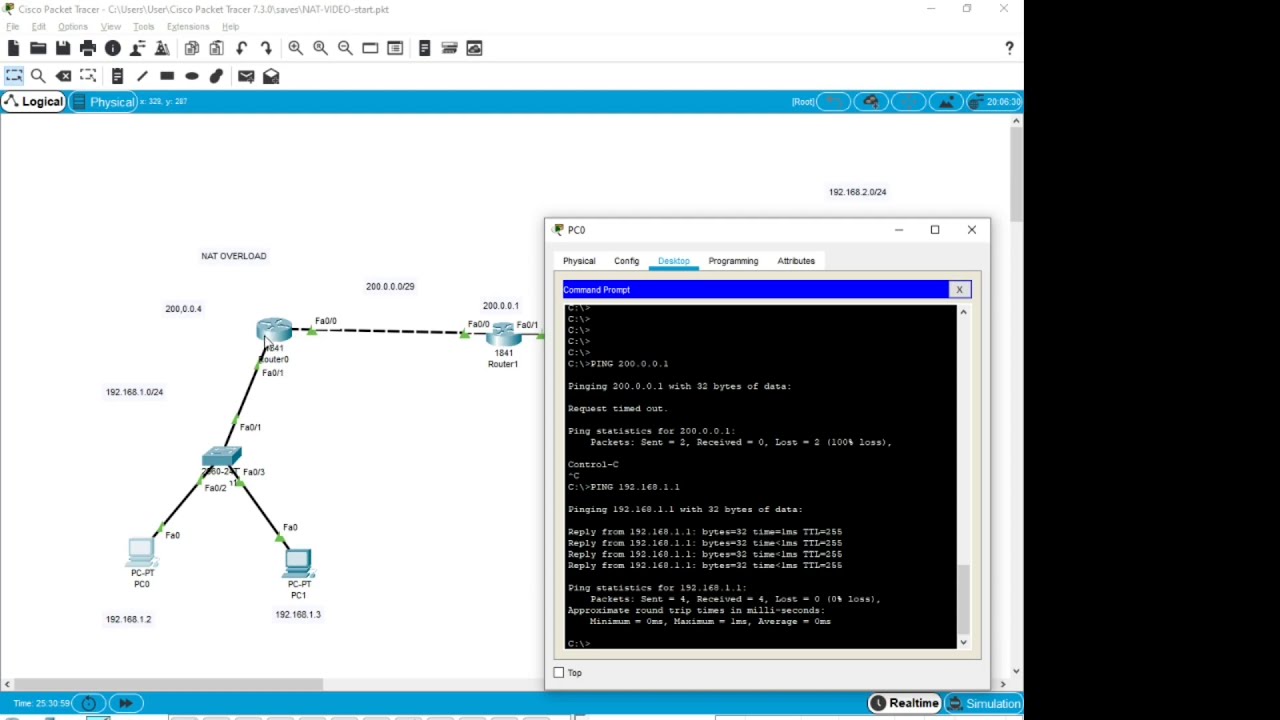Switch to Physical workspace view
1280x720 pixels.
tap(102, 101)
